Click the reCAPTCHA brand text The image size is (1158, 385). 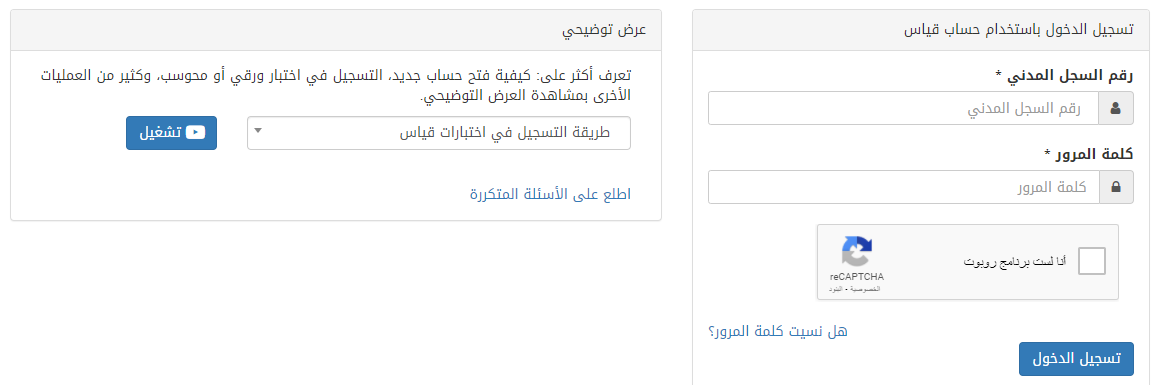tap(857, 276)
